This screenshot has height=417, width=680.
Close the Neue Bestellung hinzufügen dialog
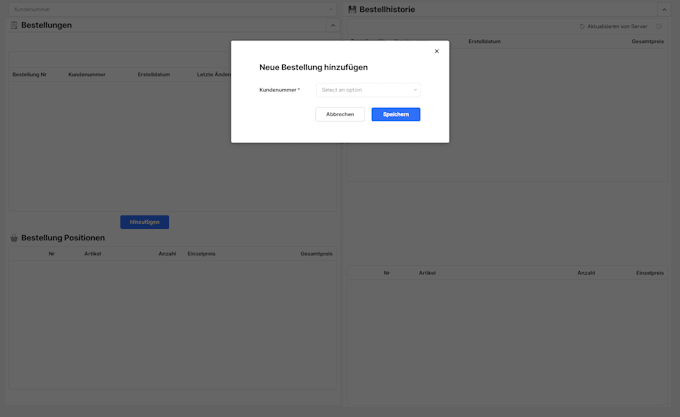(x=437, y=51)
